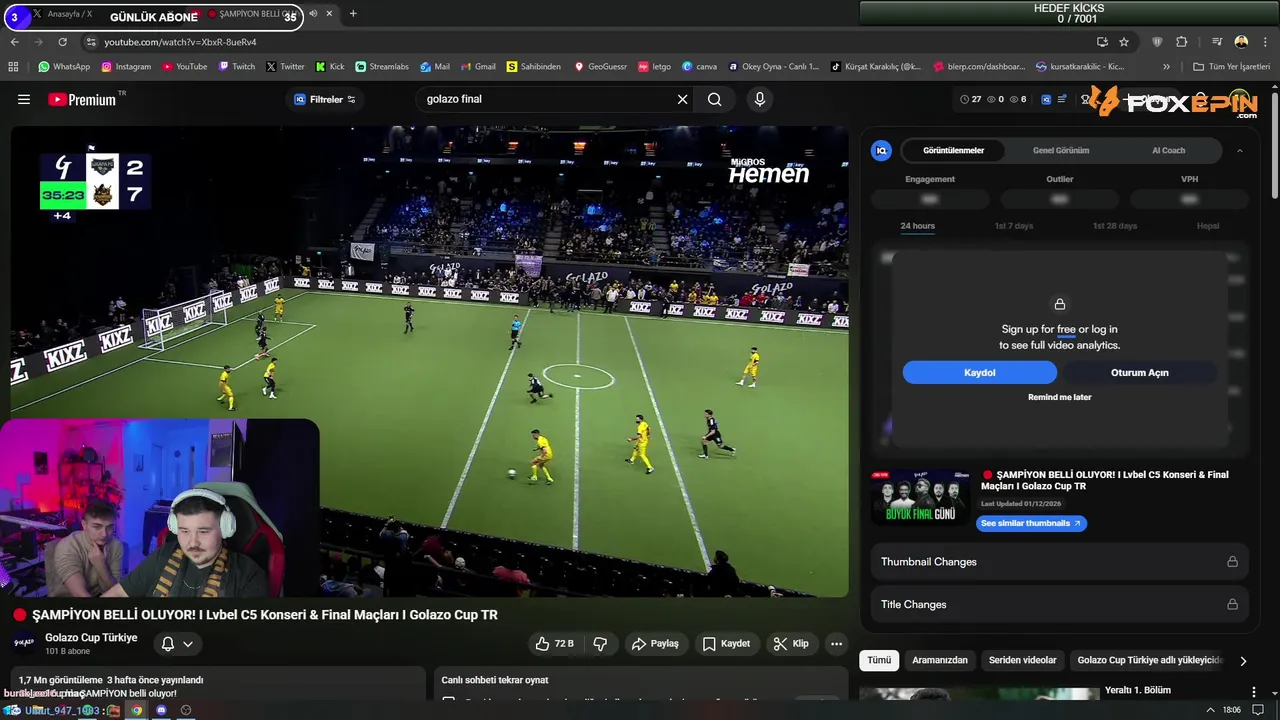
Task: Open the Chrome three-dot menu
Action: pos(1265,42)
